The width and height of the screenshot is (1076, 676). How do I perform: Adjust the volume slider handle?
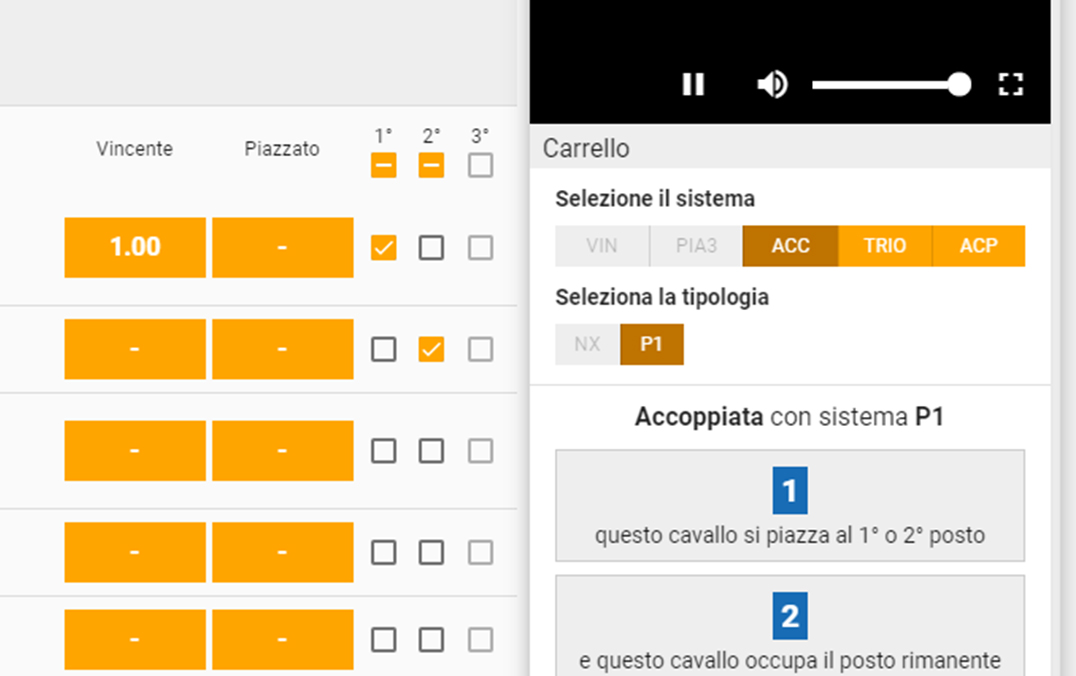959,84
